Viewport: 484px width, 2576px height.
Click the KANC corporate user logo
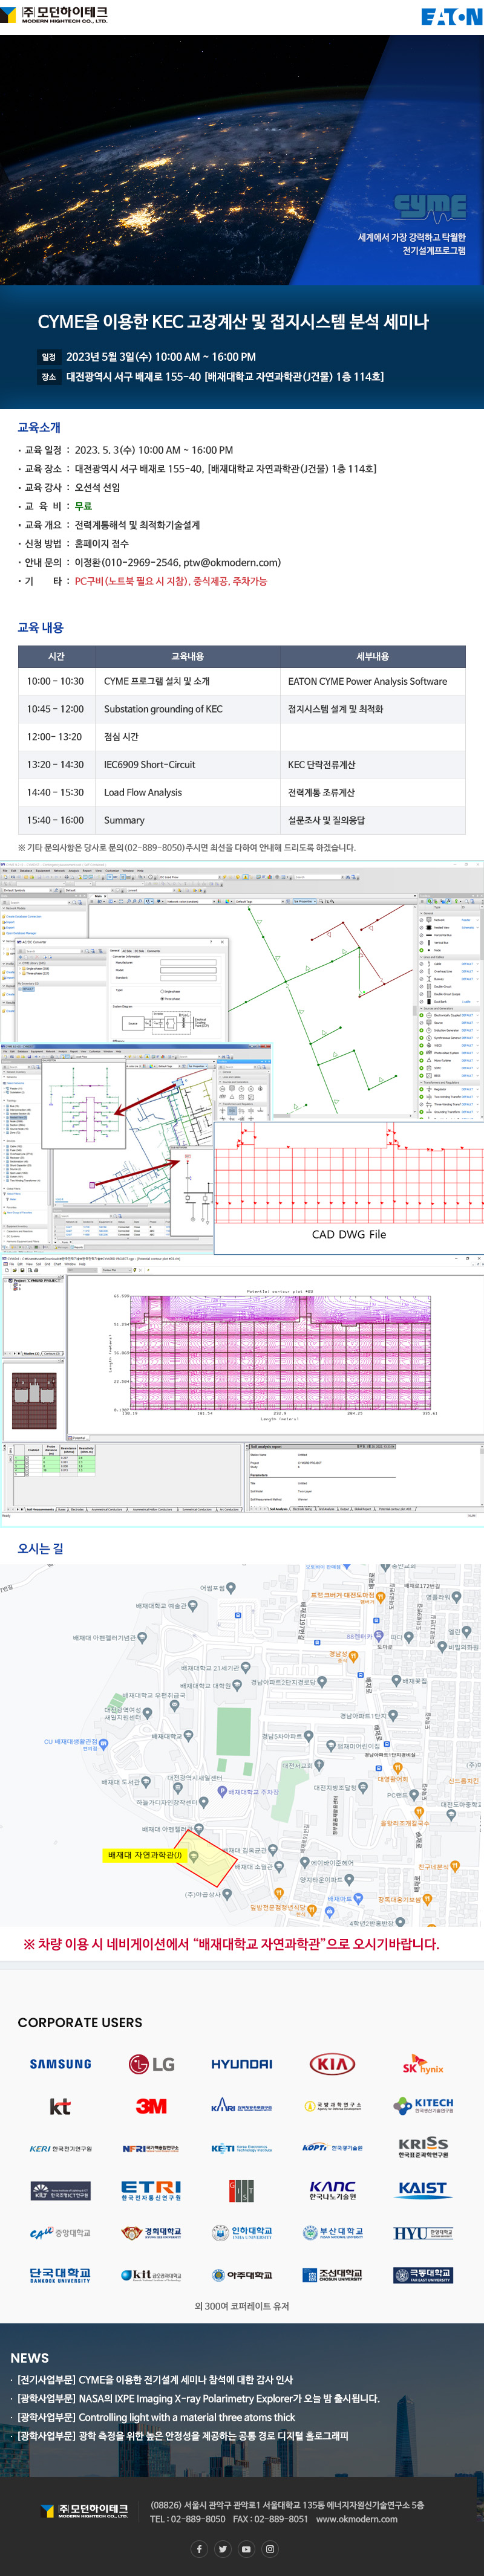[x=332, y=2190]
